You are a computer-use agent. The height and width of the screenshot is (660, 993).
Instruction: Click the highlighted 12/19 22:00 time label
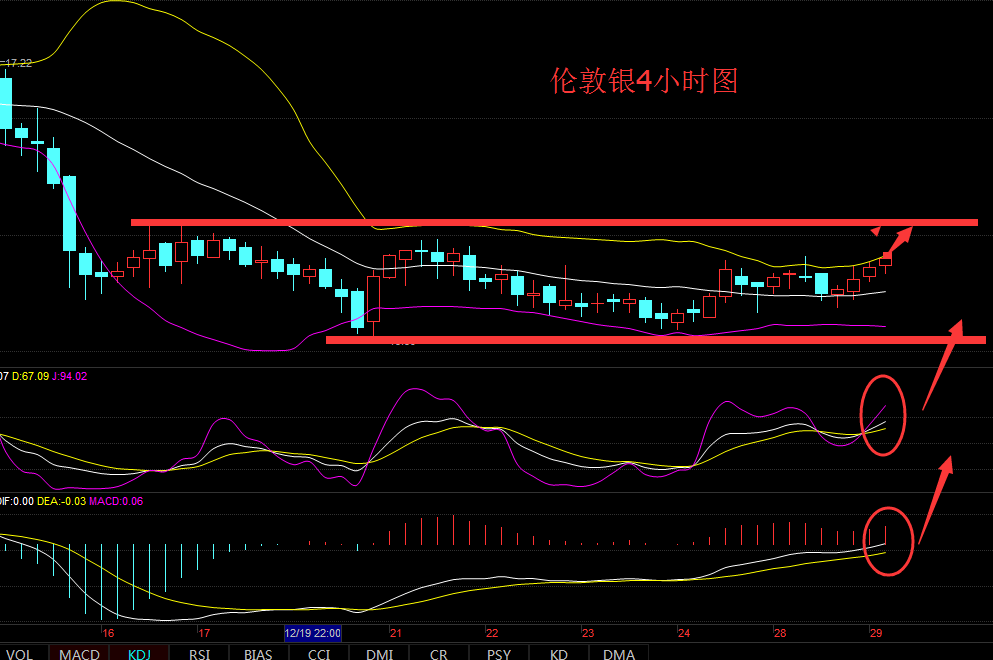coord(313,633)
